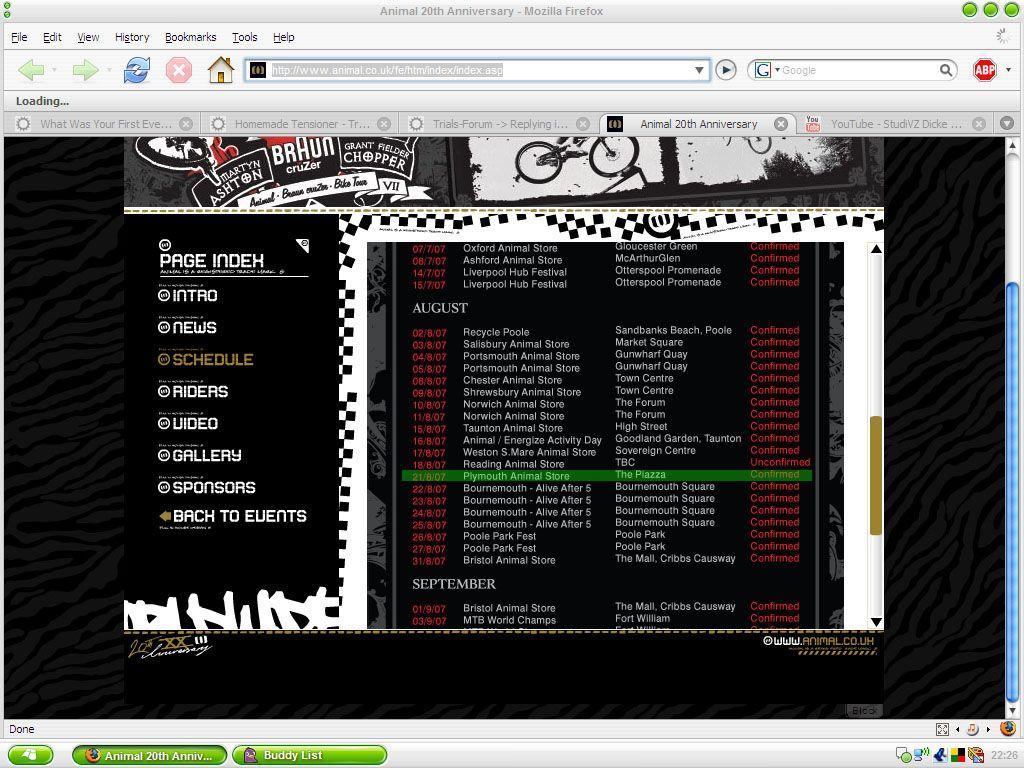The image size is (1024, 768).
Task: Open the NEWS page link
Action: pos(187,327)
